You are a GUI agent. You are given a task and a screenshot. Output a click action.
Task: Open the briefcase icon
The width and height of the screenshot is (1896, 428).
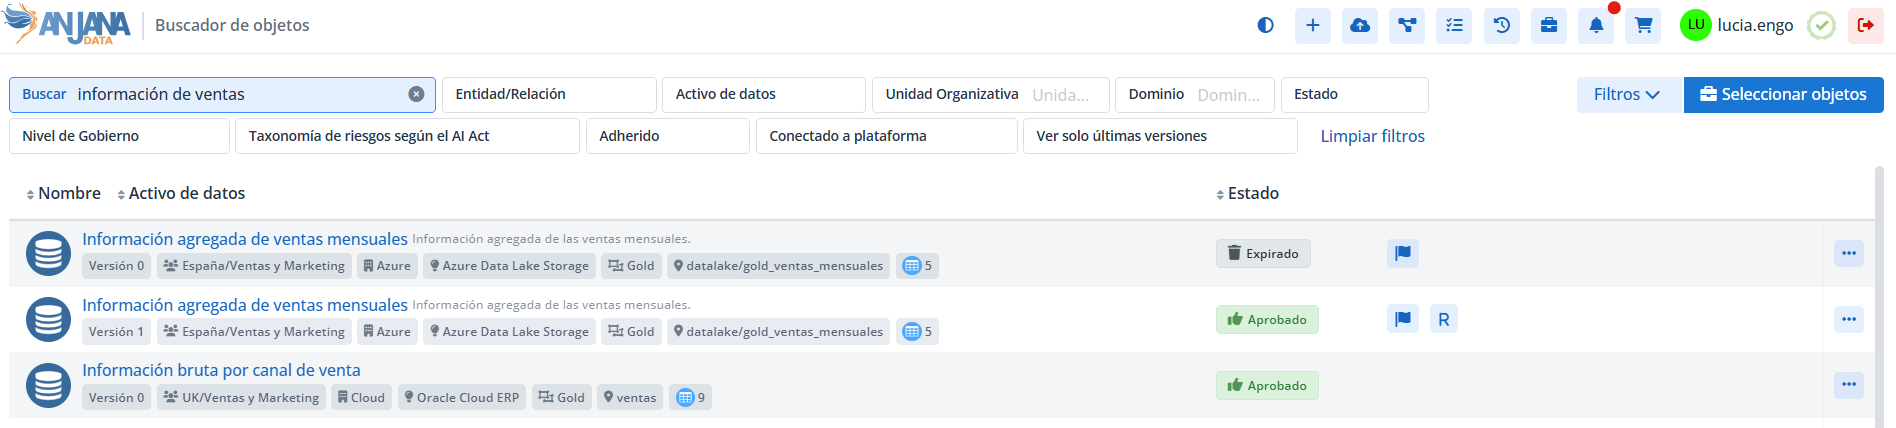(x=1549, y=25)
